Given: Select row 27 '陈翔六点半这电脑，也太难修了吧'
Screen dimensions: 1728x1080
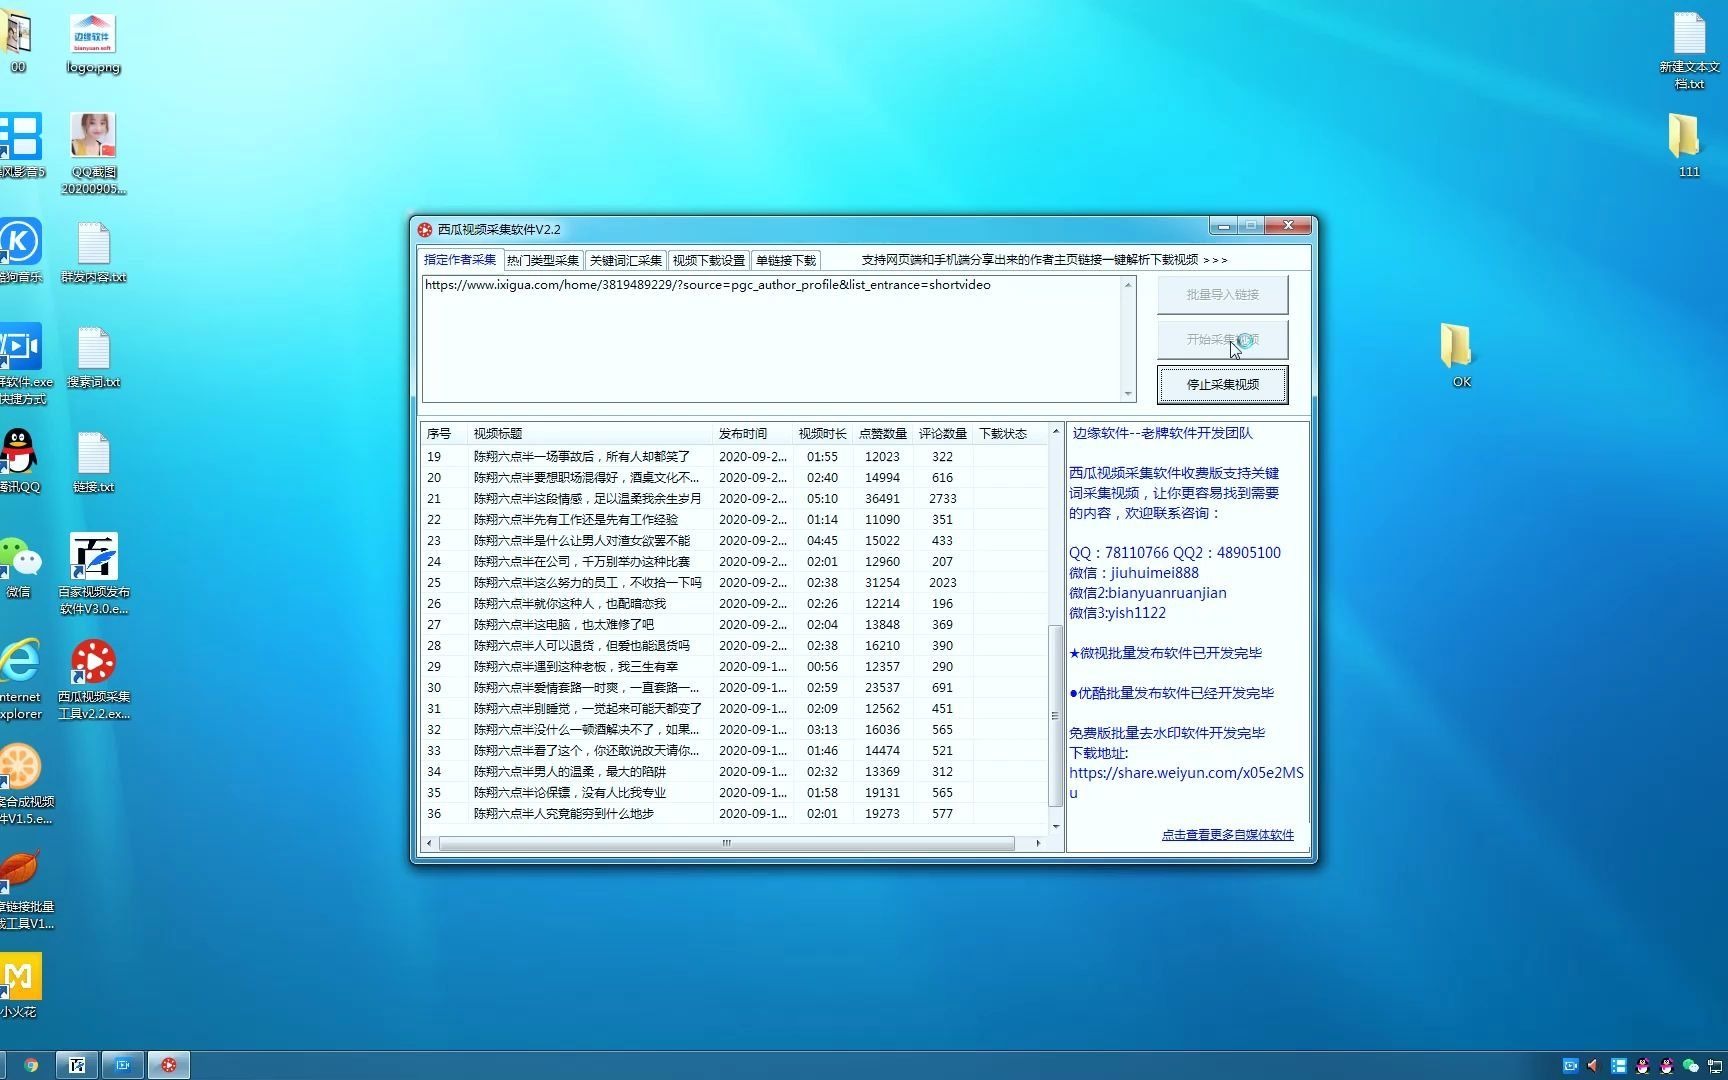Looking at the screenshot, I should click(x=734, y=625).
